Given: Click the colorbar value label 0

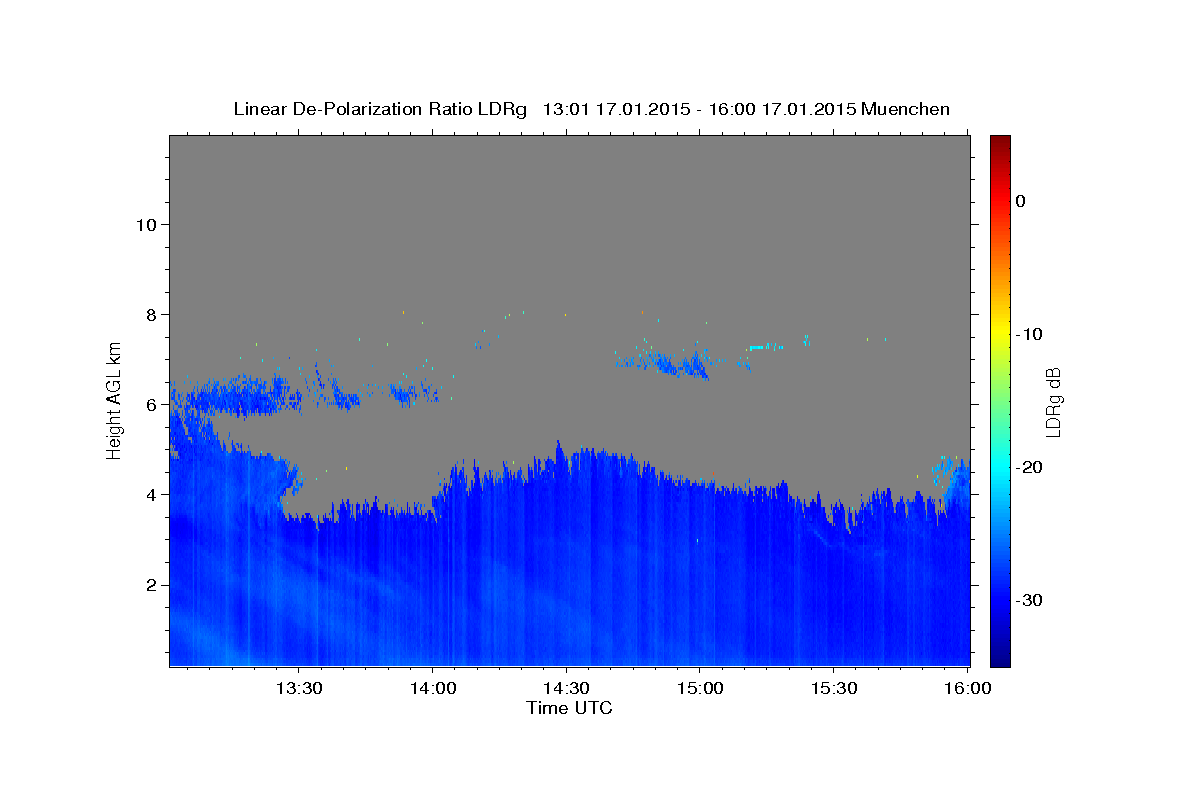Looking at the screenshot, I should 1021,201.
